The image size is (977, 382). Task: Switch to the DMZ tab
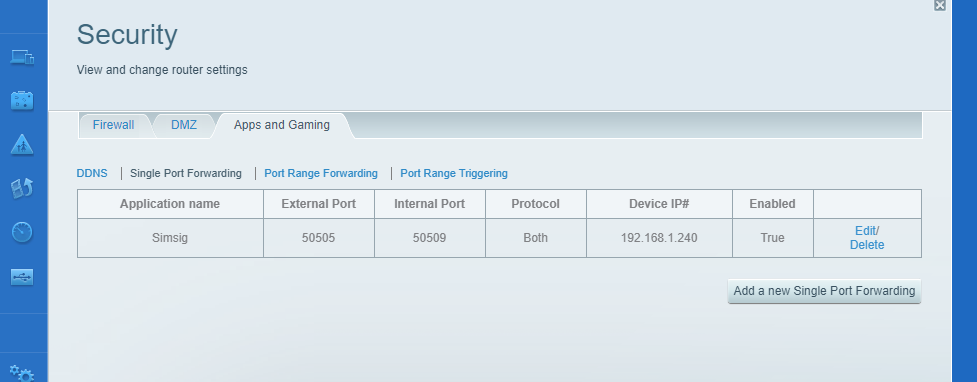click(184, 125)
